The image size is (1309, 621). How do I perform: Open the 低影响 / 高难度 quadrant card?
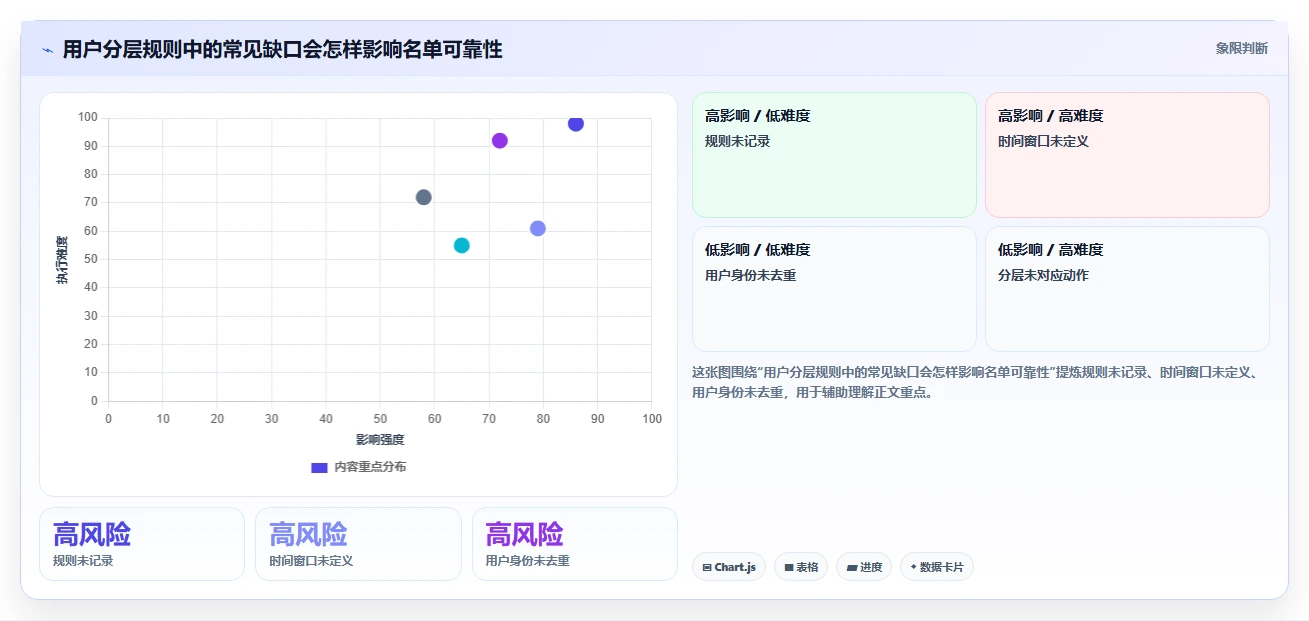[1127, 289]
